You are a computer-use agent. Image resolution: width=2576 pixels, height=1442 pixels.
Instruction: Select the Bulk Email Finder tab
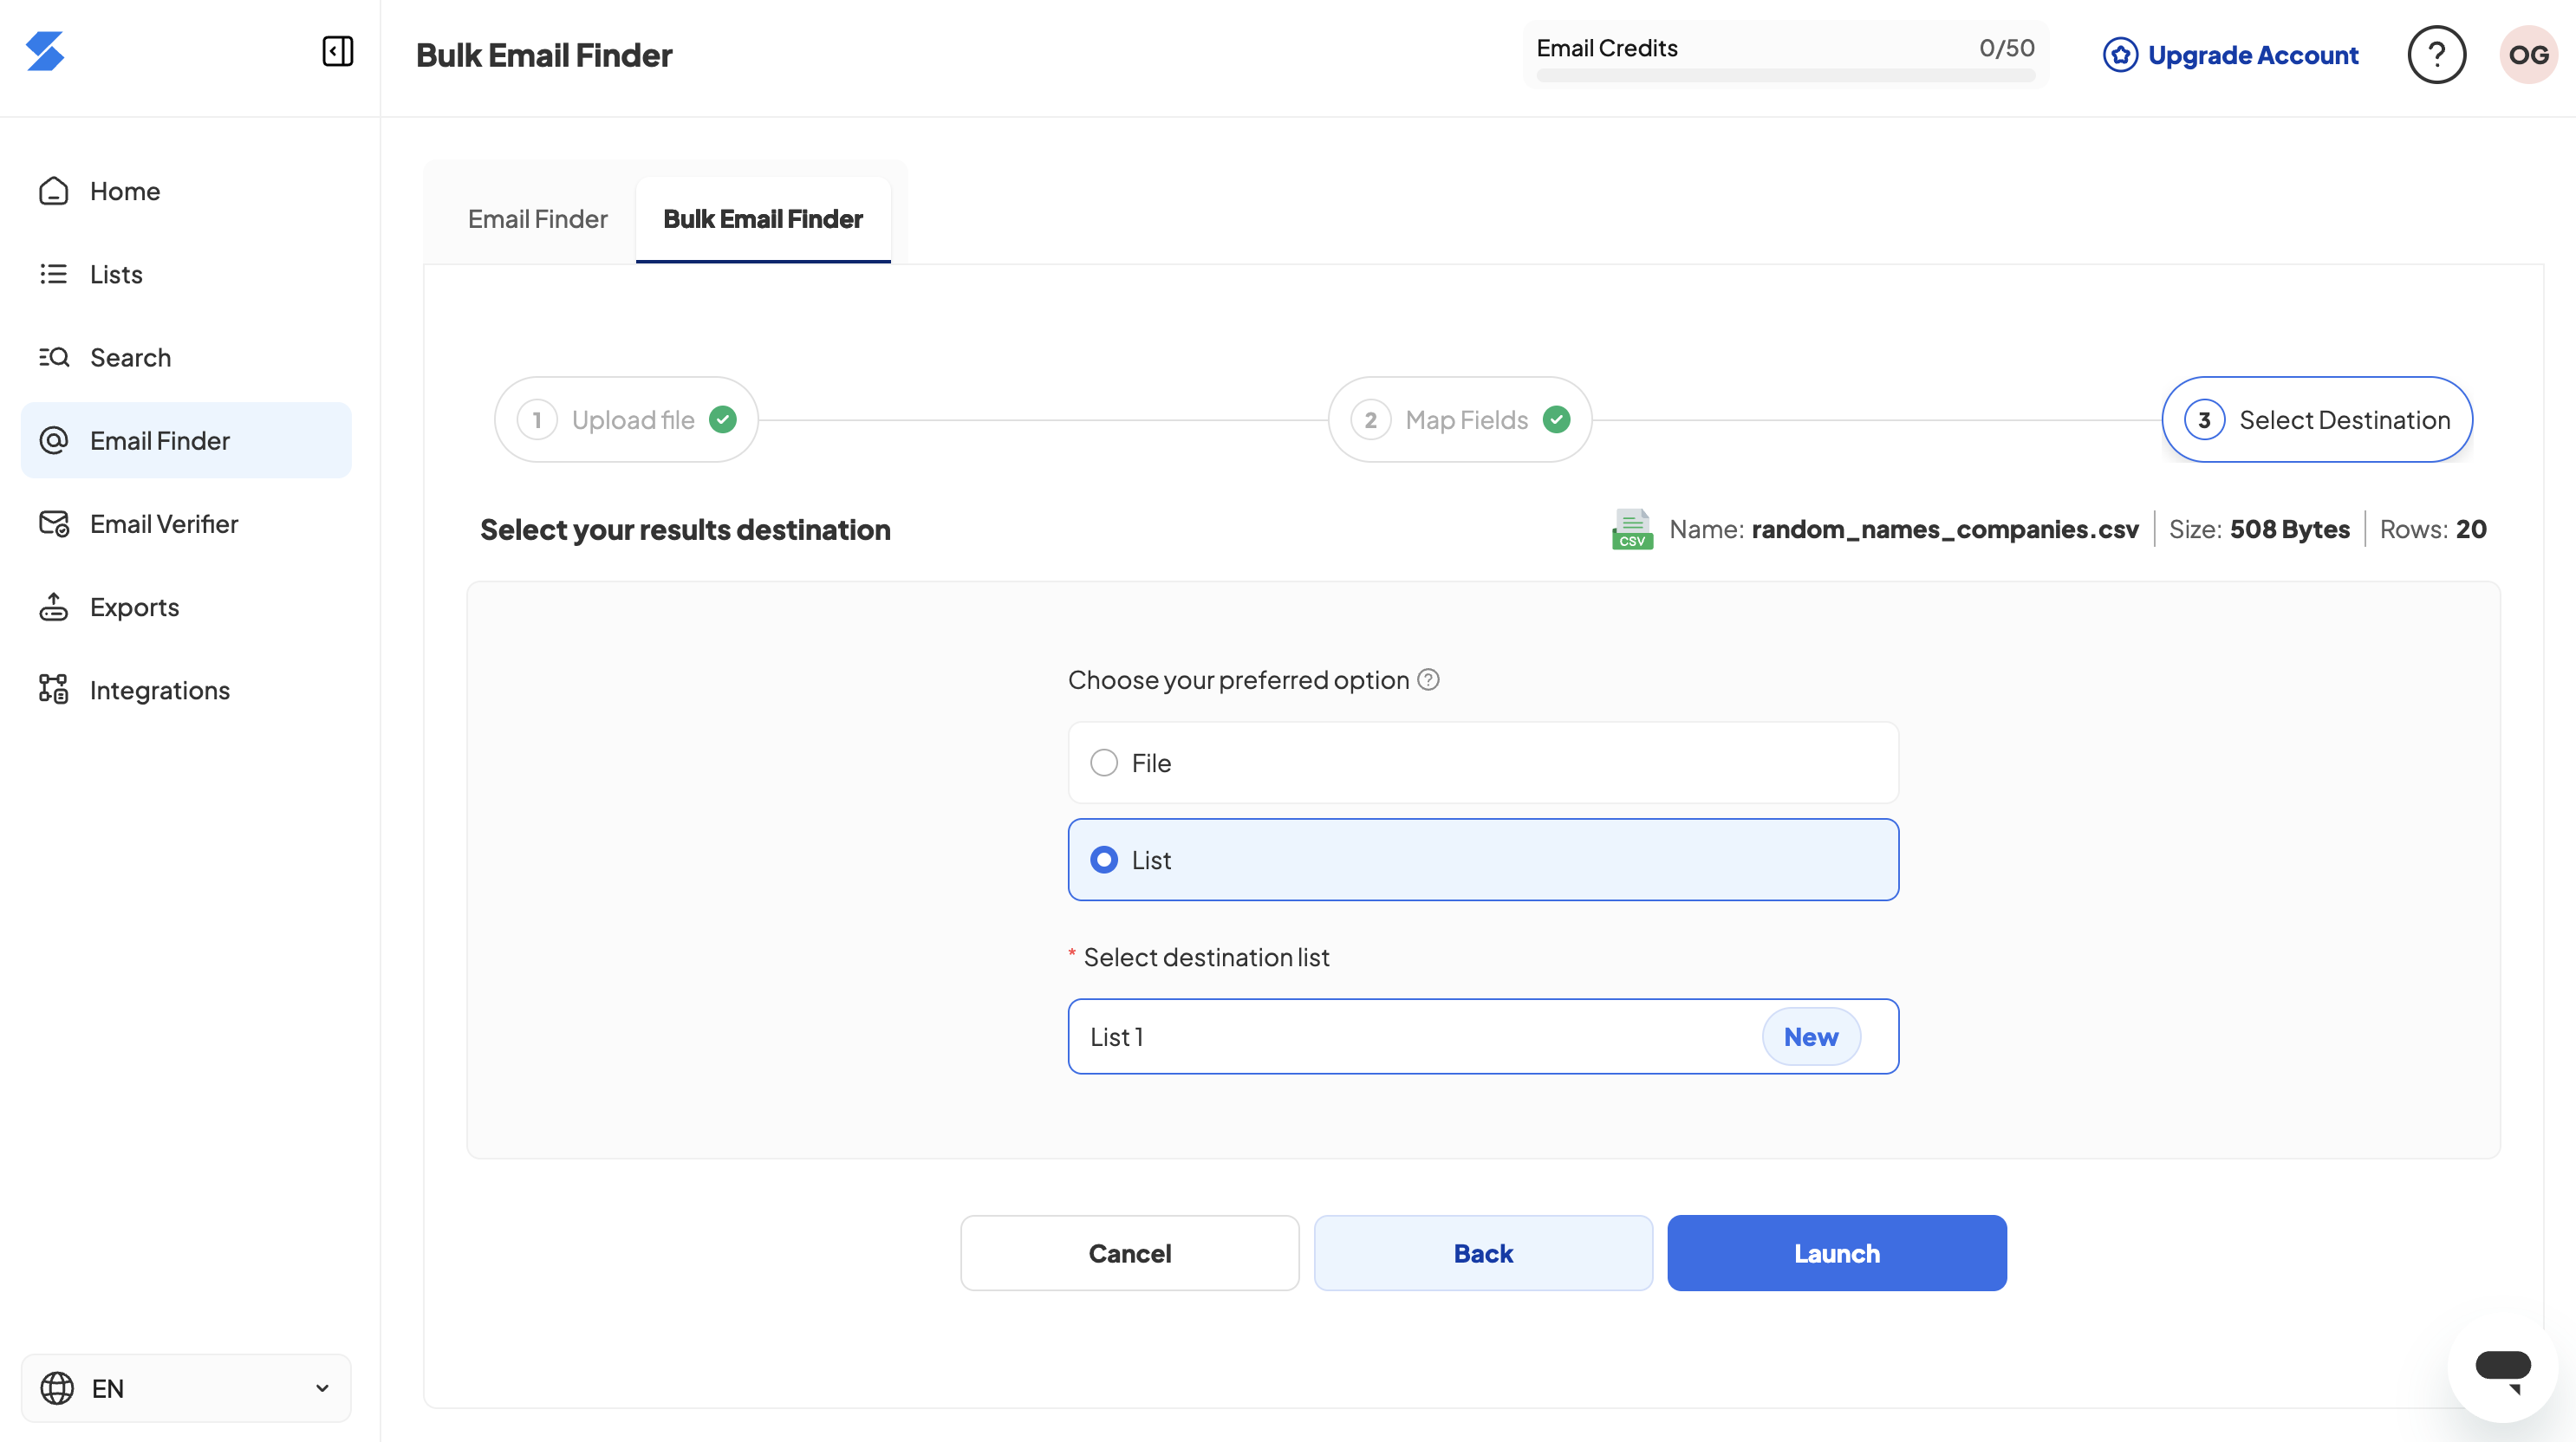click(x=763, y=219)
